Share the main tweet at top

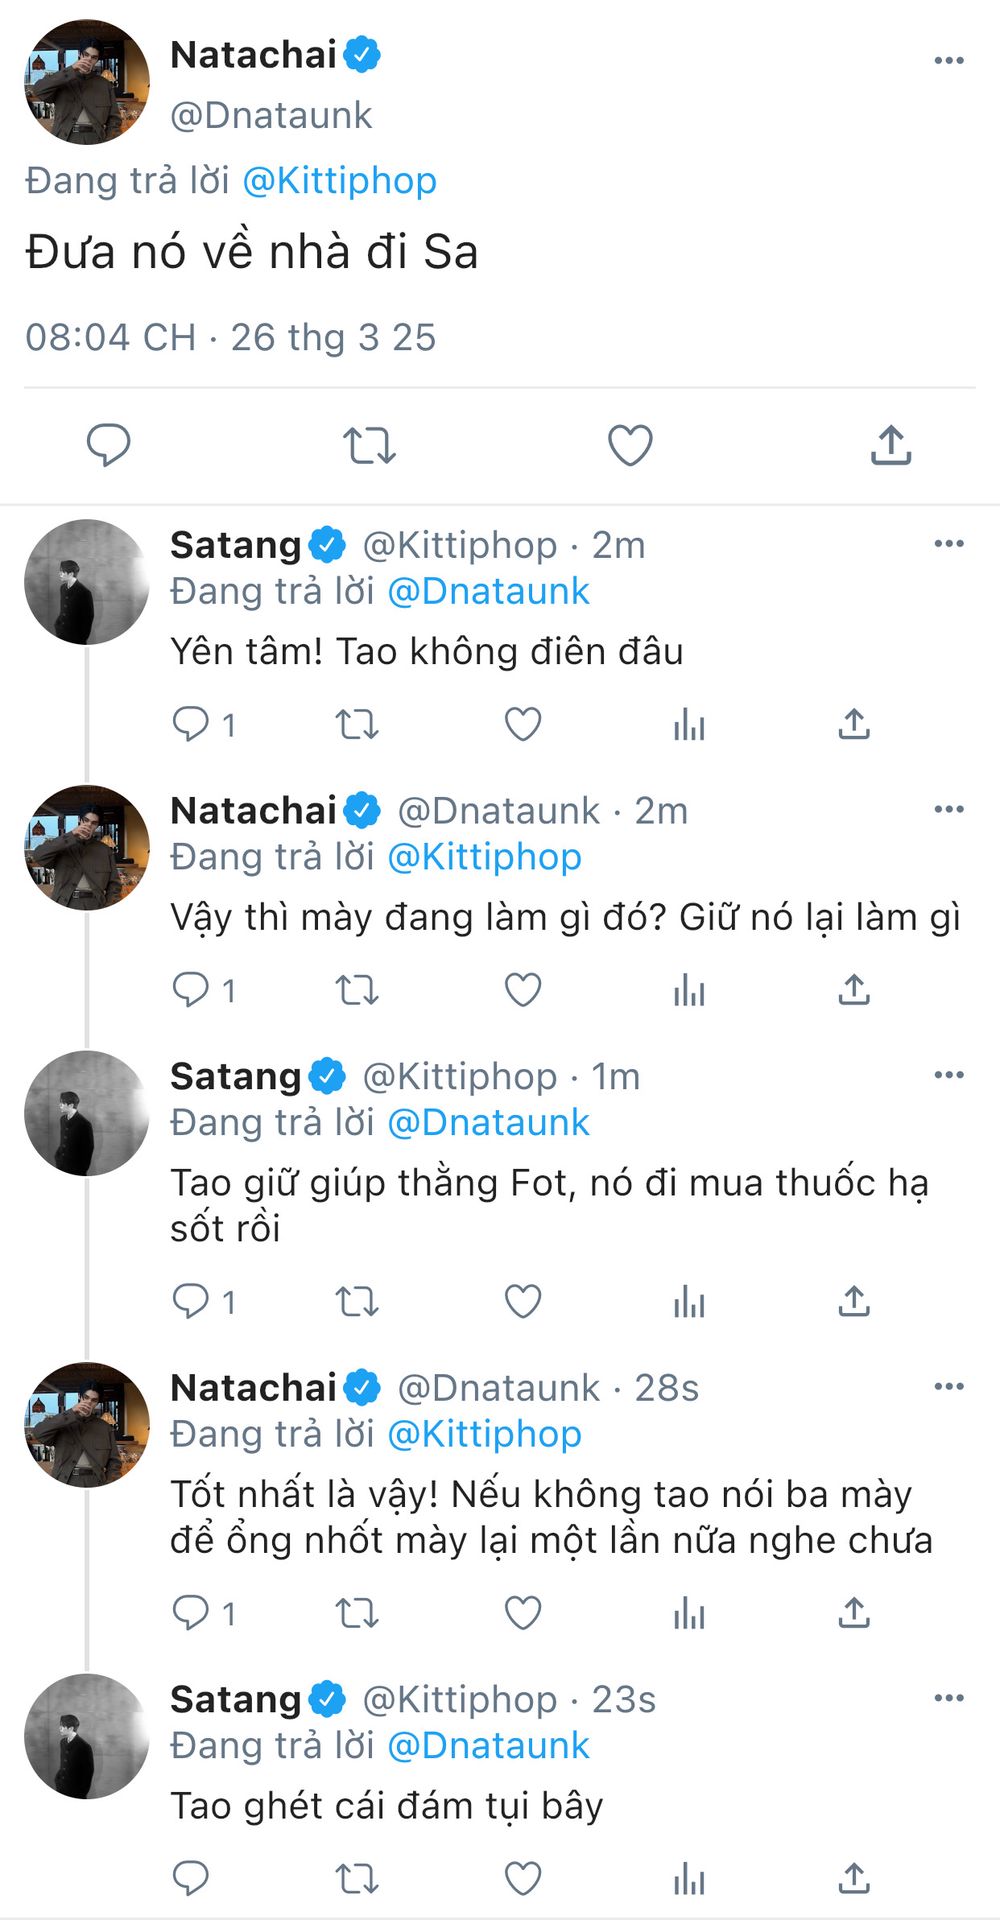[x=890, y=445]
